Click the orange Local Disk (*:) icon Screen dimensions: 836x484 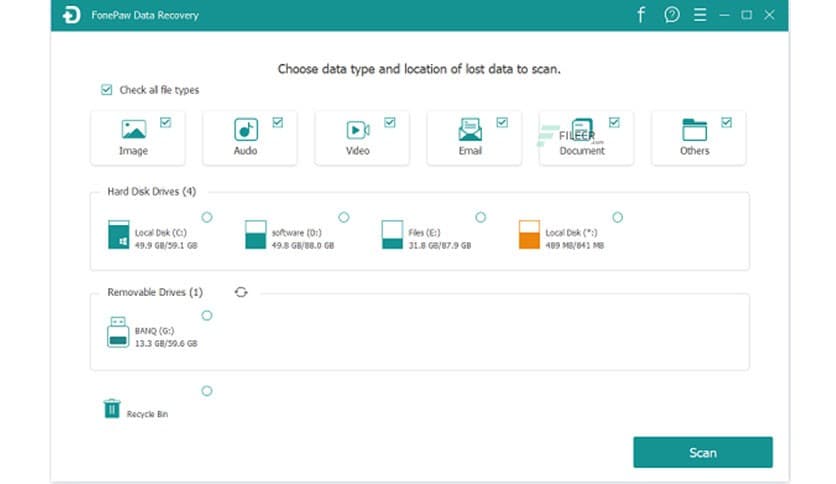[x=529, y=235]
